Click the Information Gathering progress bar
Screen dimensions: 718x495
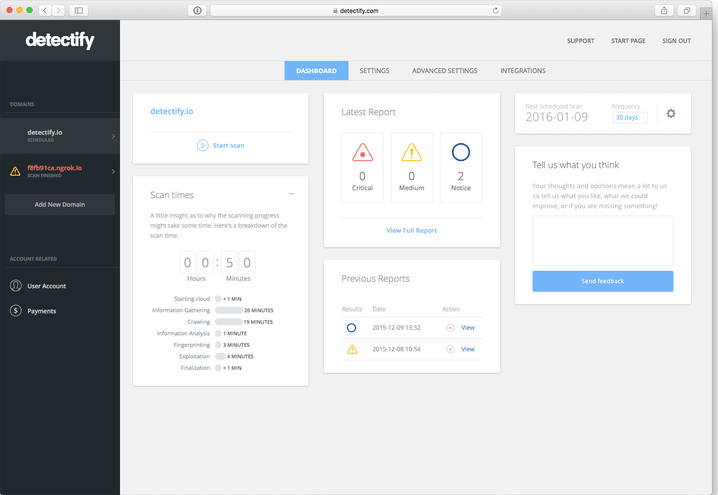coord(228,310)
